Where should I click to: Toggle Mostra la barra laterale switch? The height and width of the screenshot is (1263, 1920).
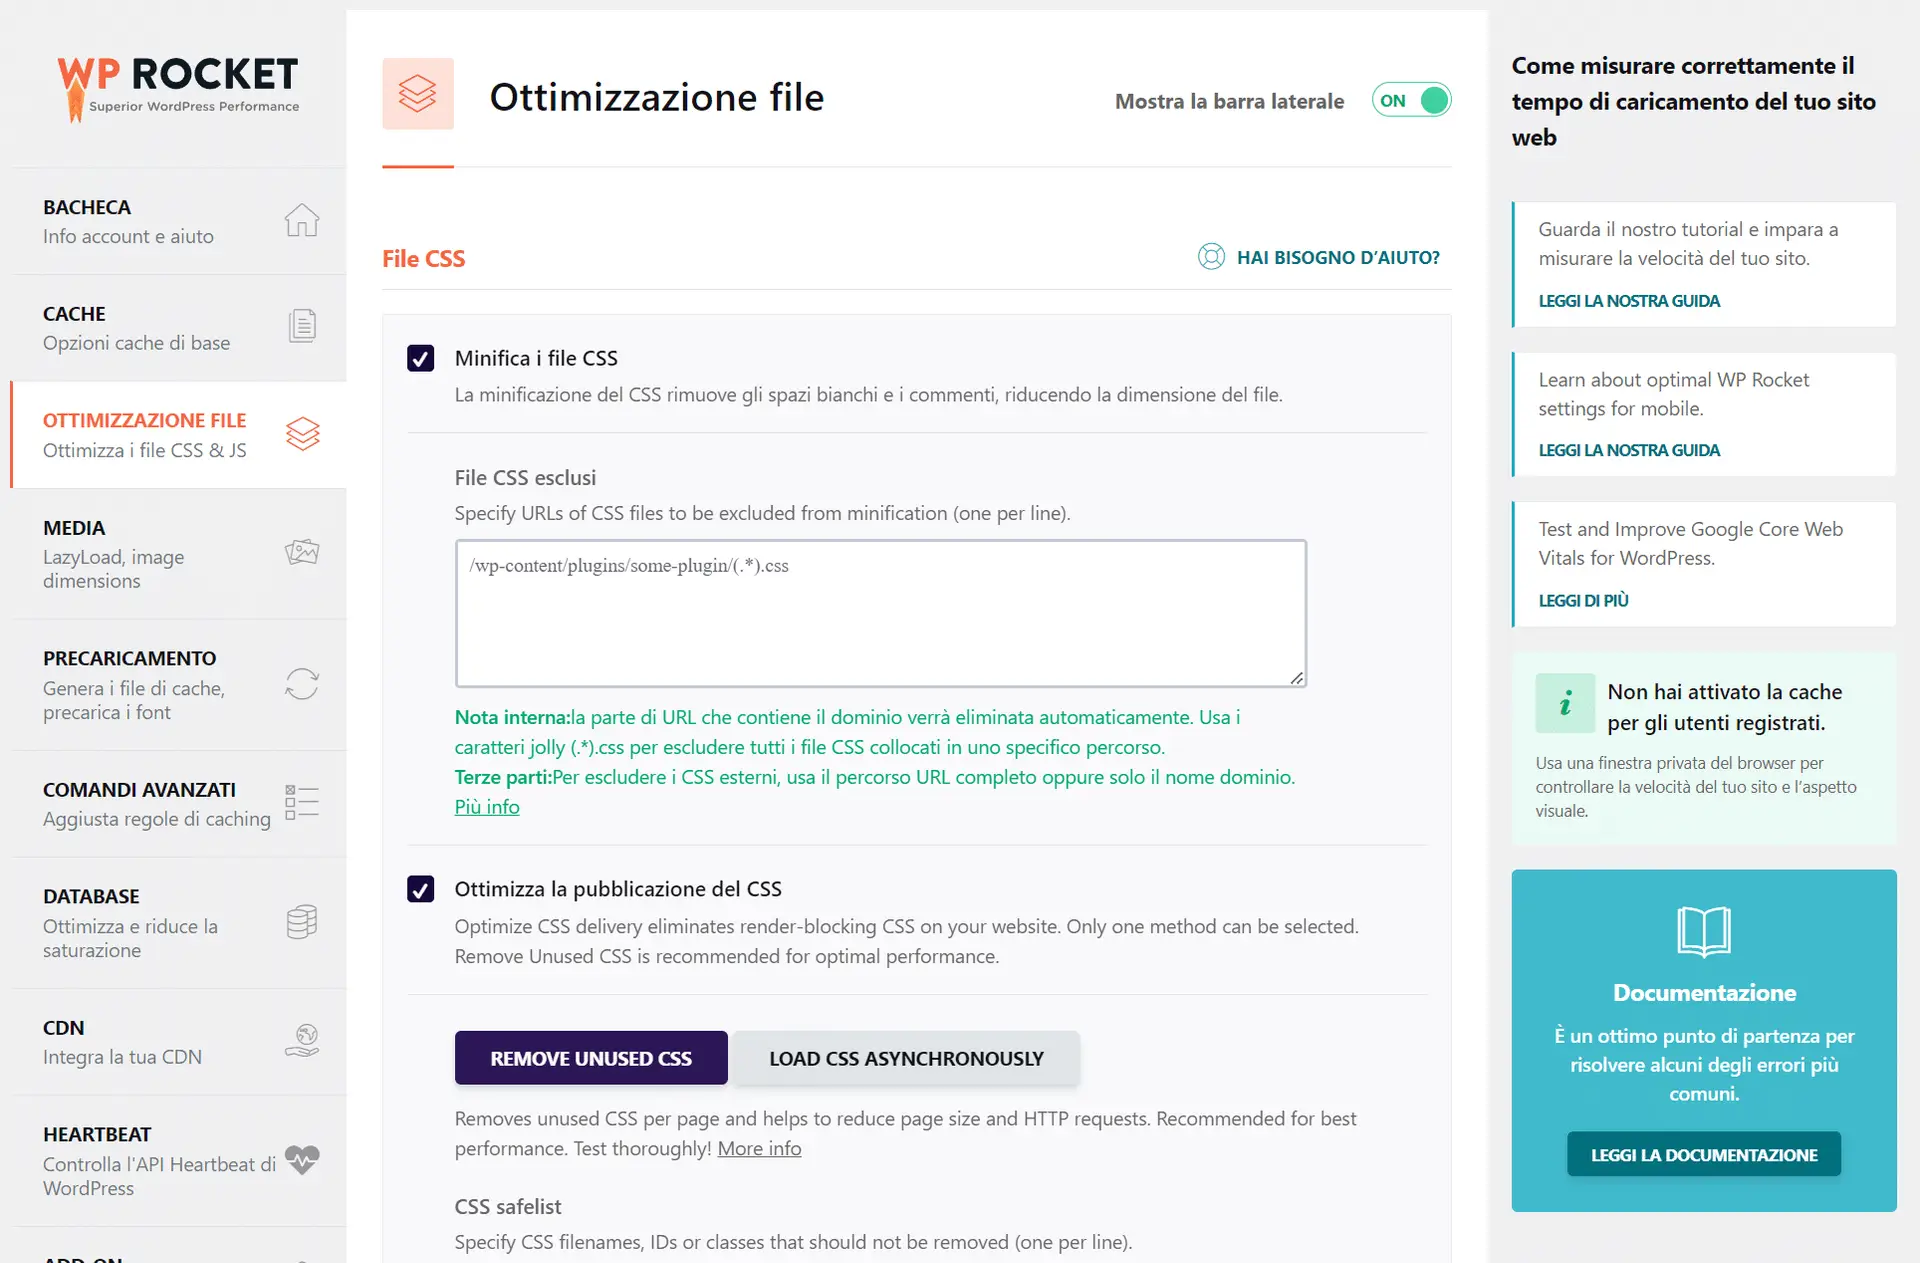click(1411, 100)
